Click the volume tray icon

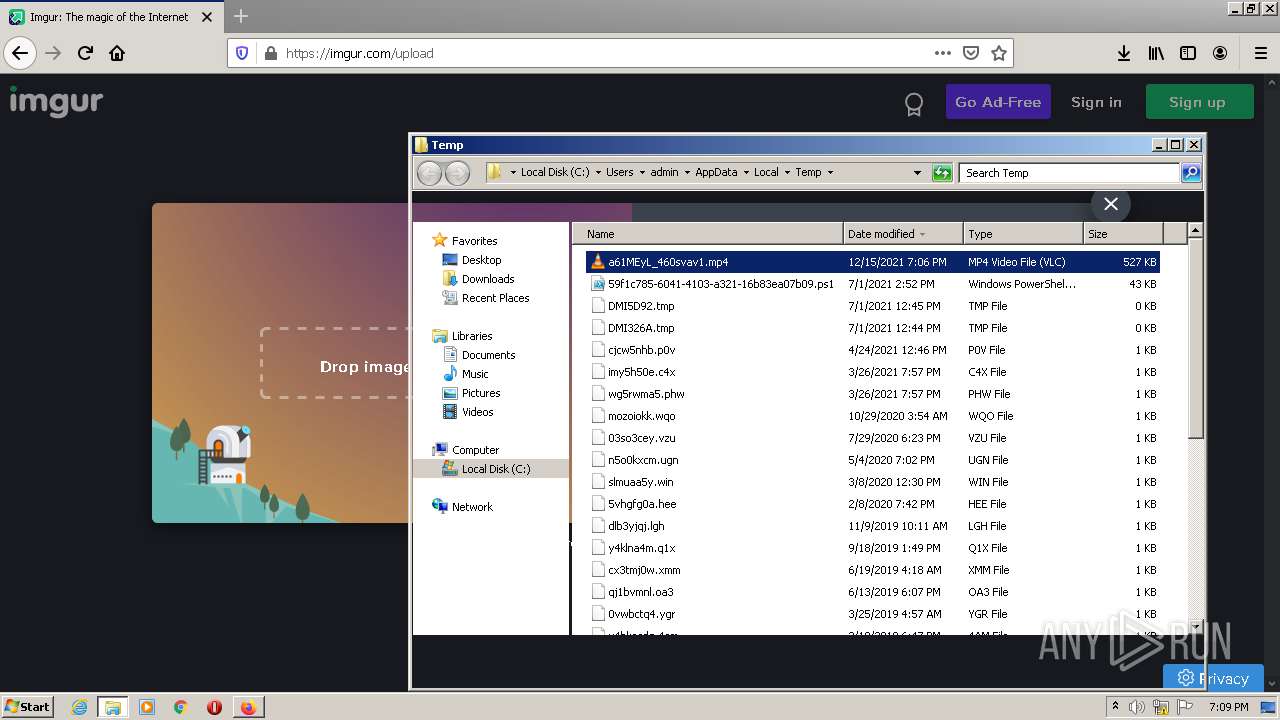(x=1138, y=707)
